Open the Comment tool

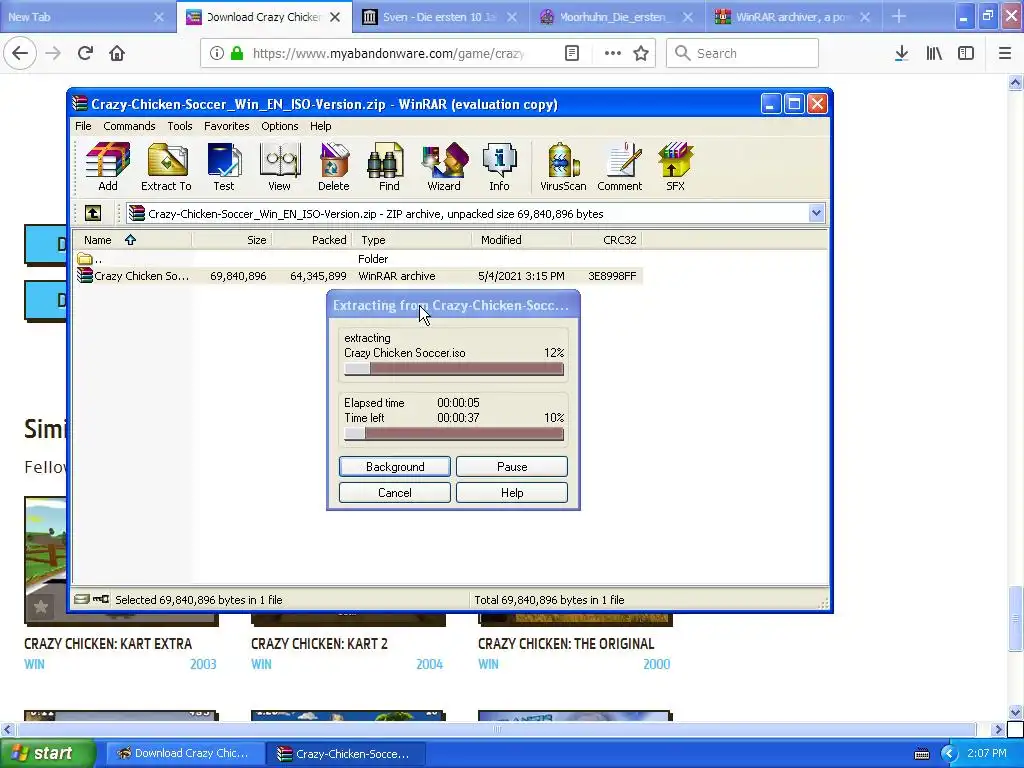pyautogui.click(x=620, y=167)
